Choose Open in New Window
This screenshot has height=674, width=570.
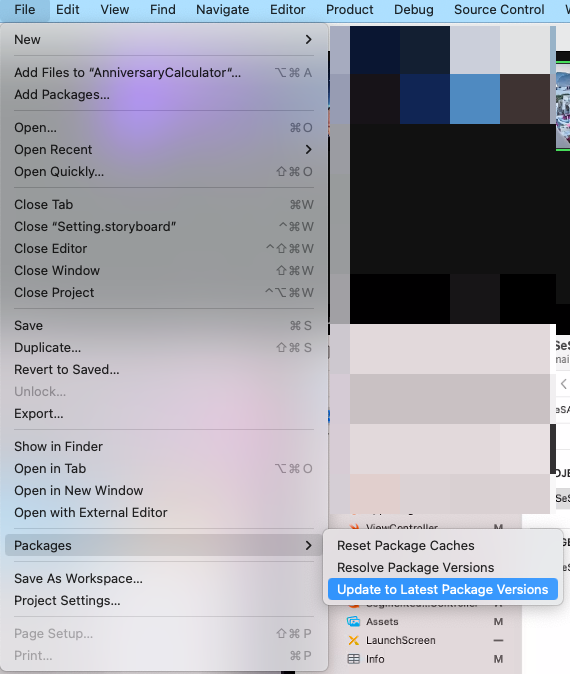click(164, 490)
